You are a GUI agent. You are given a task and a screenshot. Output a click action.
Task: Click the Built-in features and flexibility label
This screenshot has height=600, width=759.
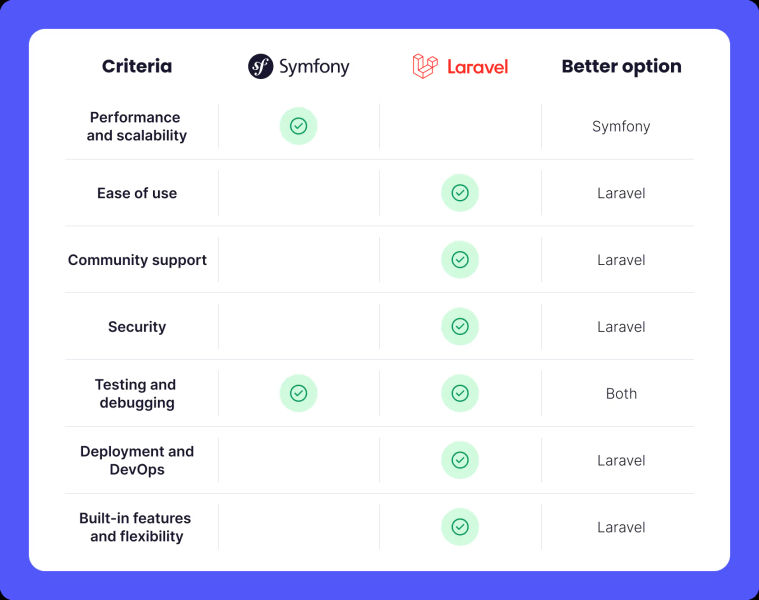(x=137, y=527)
